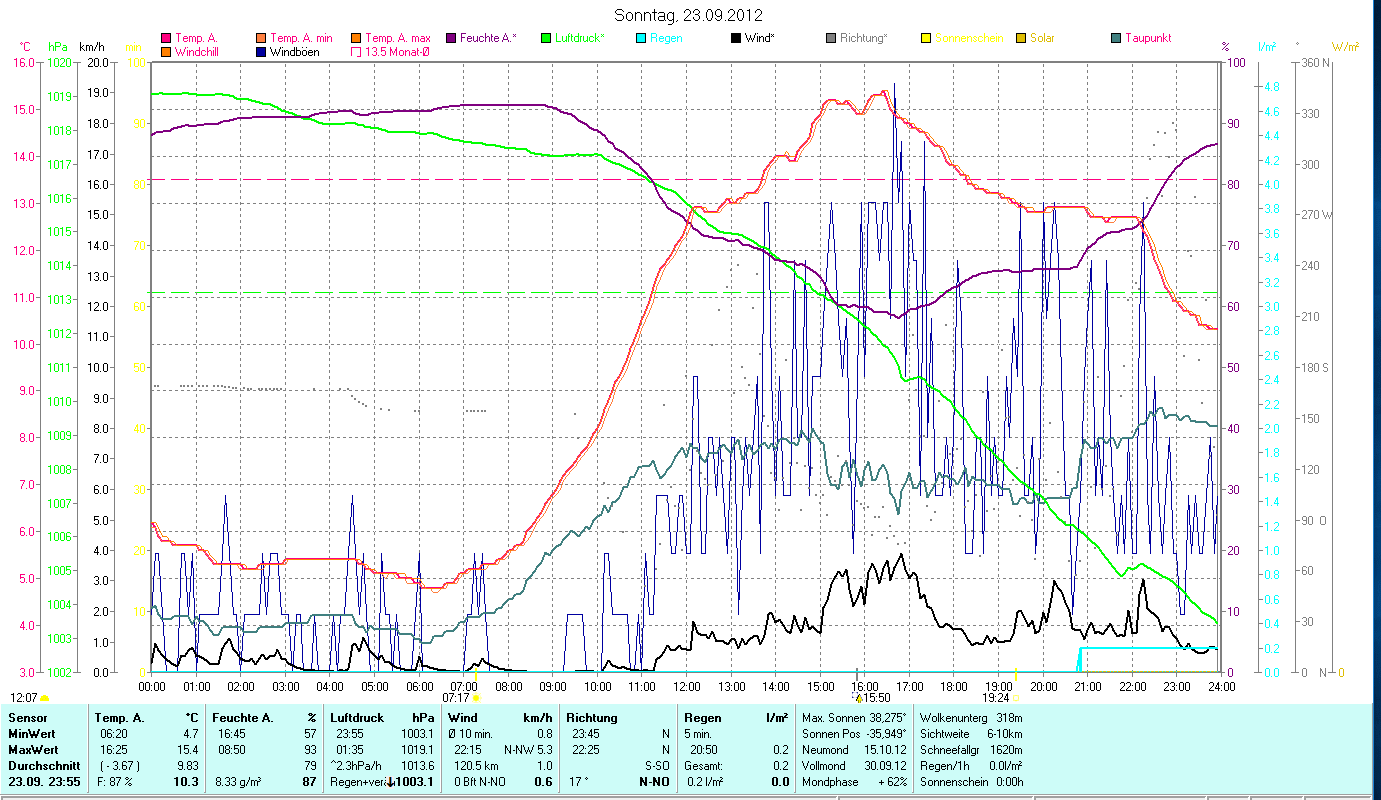Select the Richtung column header in the table
This screenshot has height=800, width=1381.
point(592,718)
